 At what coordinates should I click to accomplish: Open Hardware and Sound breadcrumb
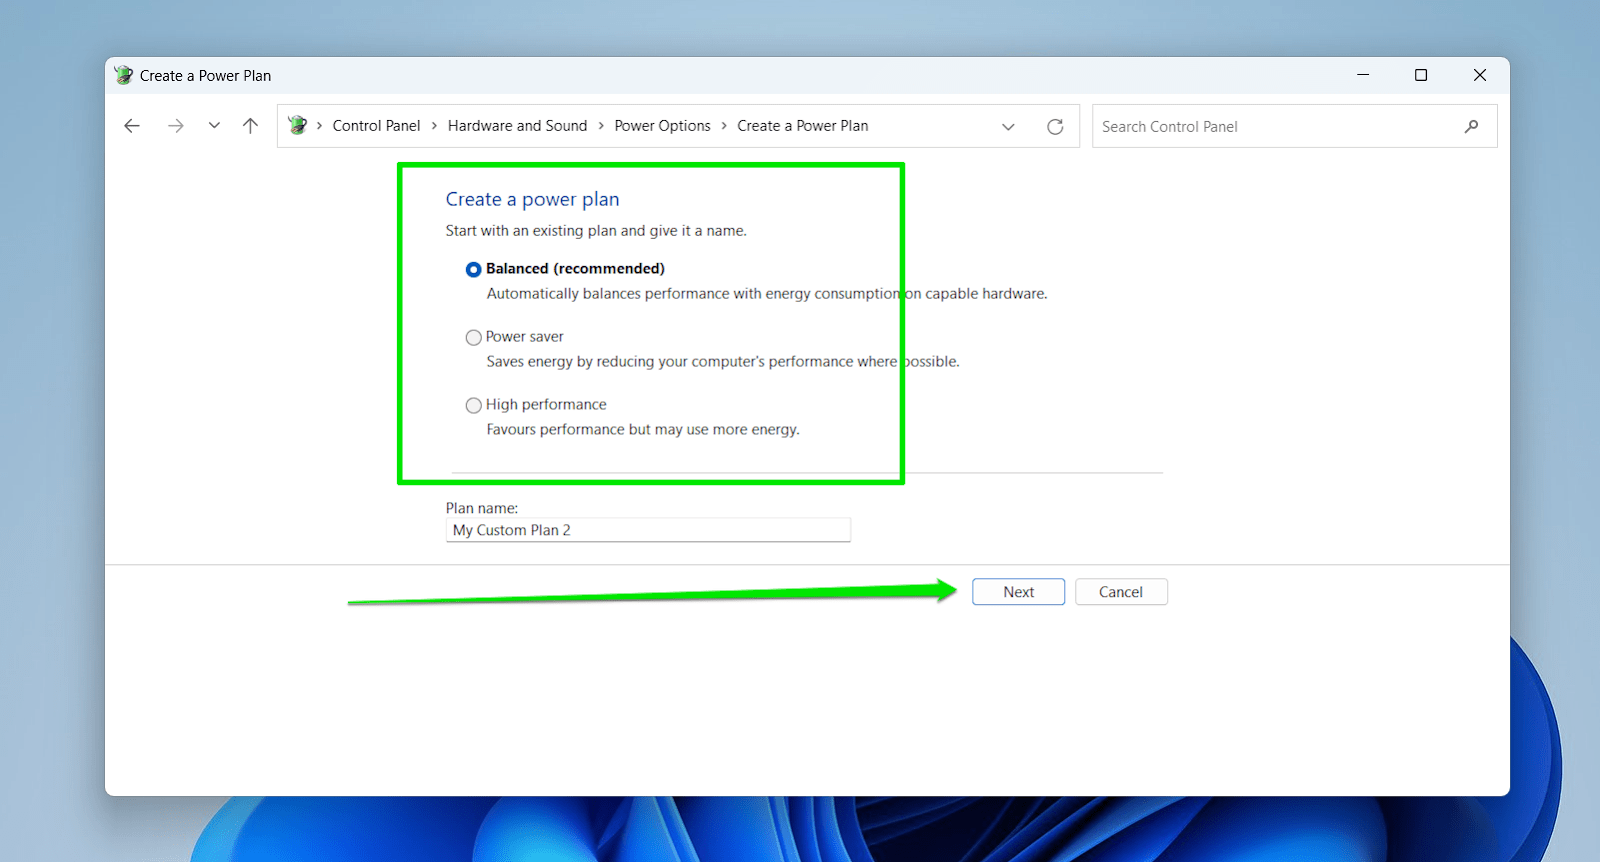[x=517, y=126]
